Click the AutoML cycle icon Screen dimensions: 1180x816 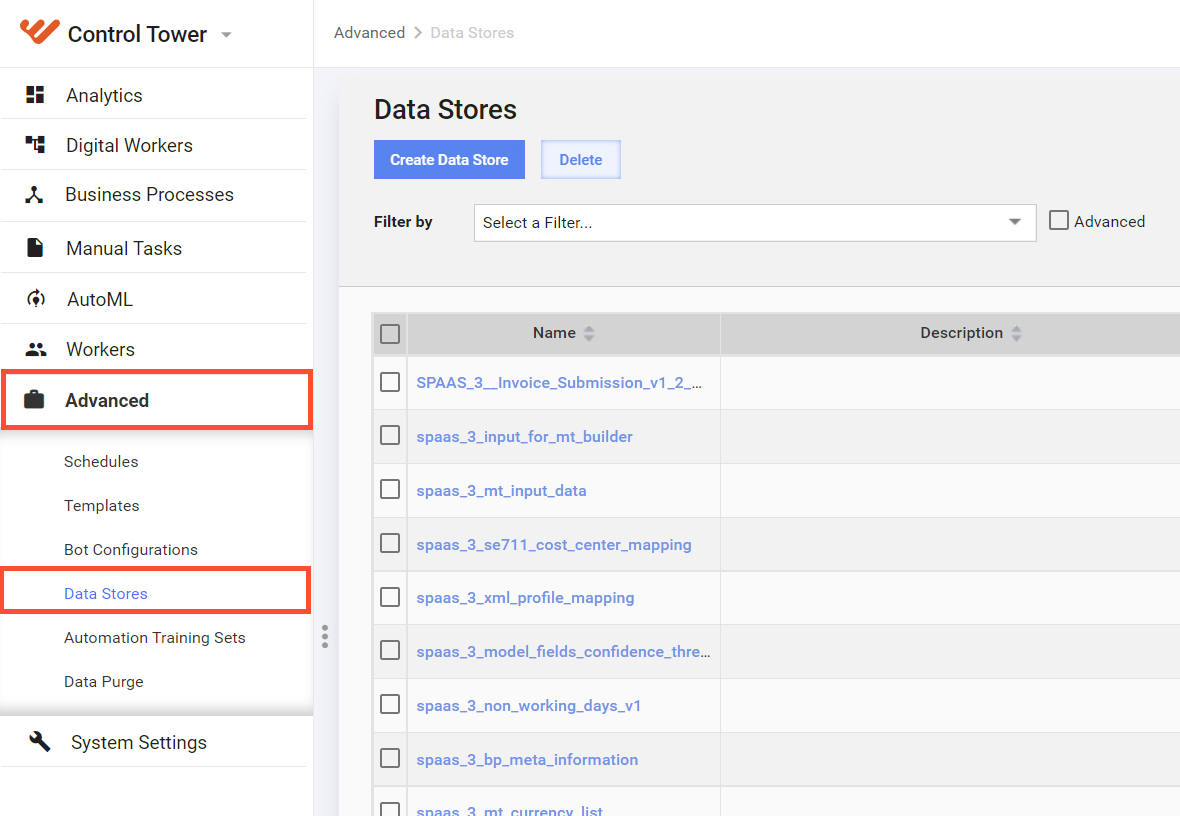click(x=35, y=299)
